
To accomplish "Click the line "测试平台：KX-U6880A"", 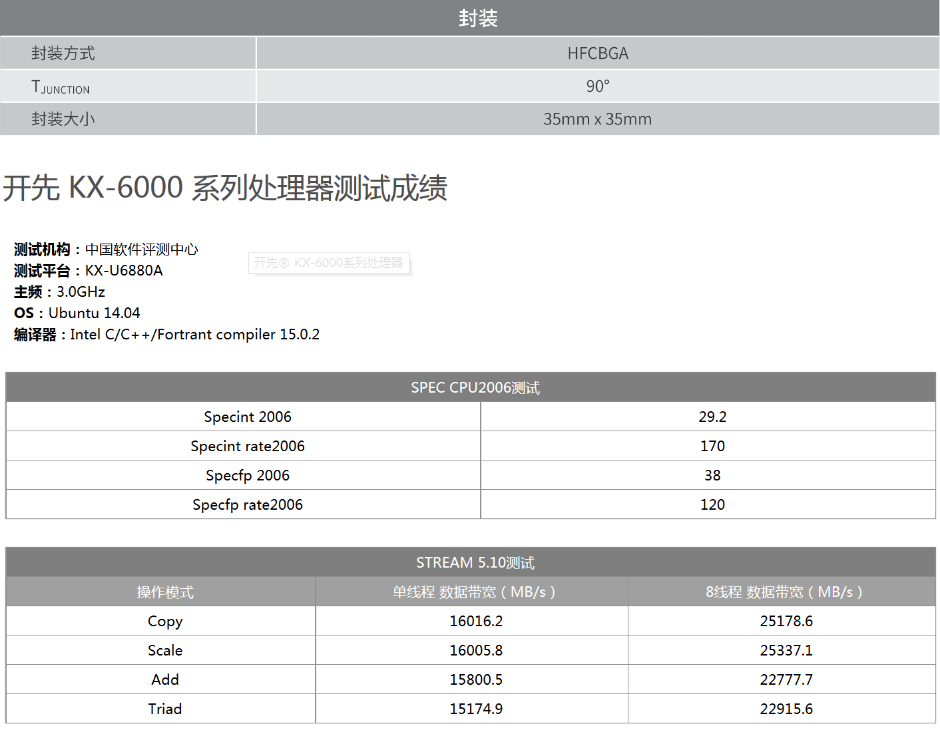I will [x=88, y=270].
